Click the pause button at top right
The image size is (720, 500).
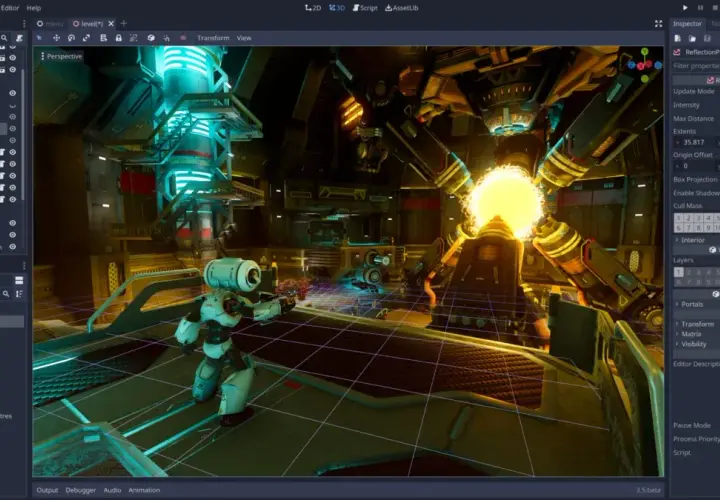coord(700,8)
